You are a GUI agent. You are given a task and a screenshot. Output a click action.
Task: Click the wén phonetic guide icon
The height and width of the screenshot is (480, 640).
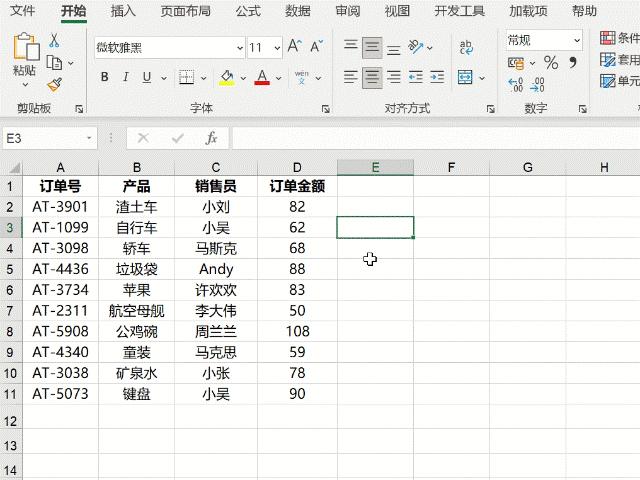(302, 77)
